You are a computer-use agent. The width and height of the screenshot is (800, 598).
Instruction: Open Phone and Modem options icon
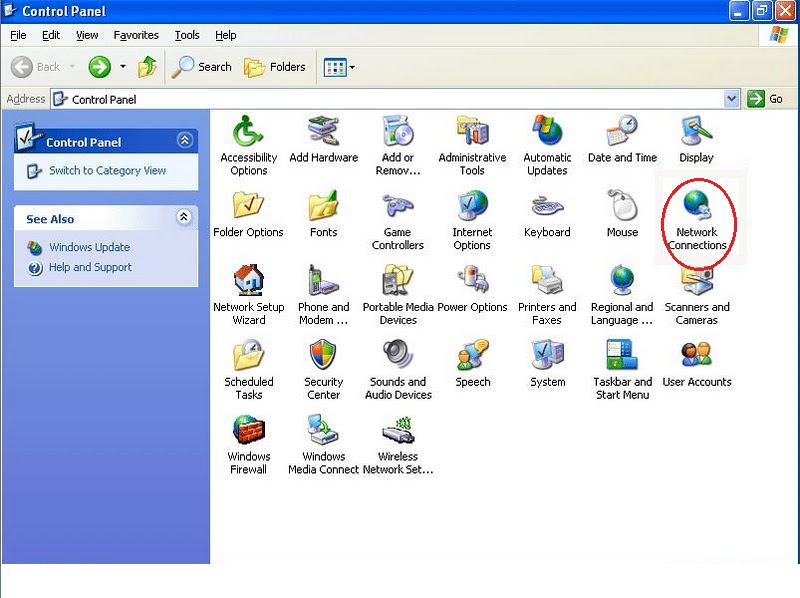pyautogui.click(x=323, y=281)
